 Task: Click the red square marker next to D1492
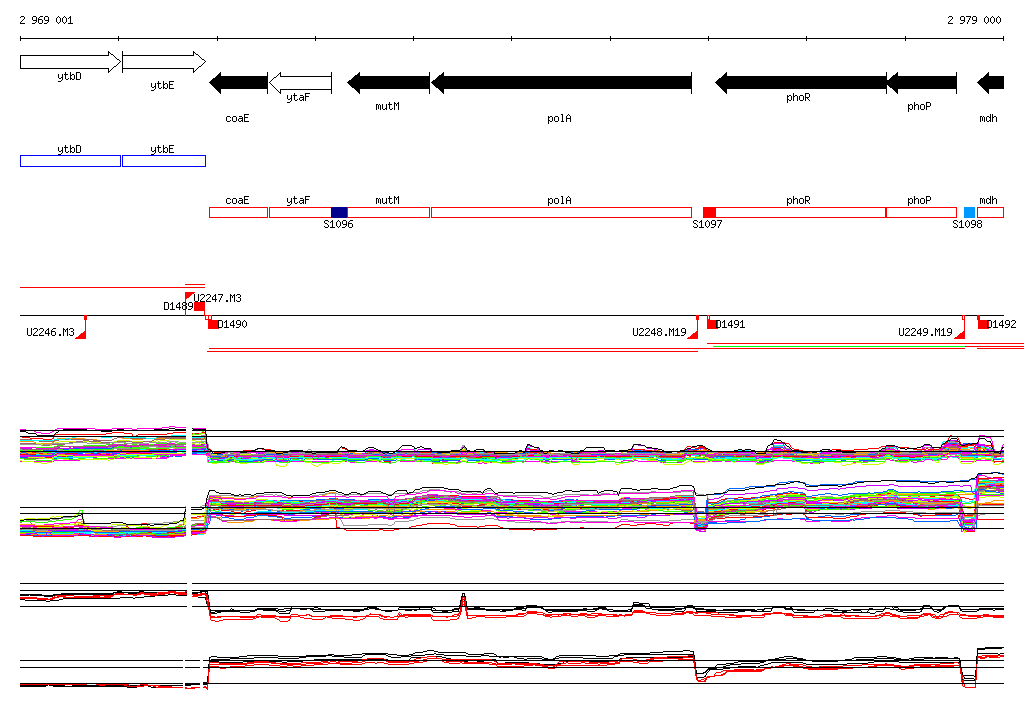coord(983,324)
